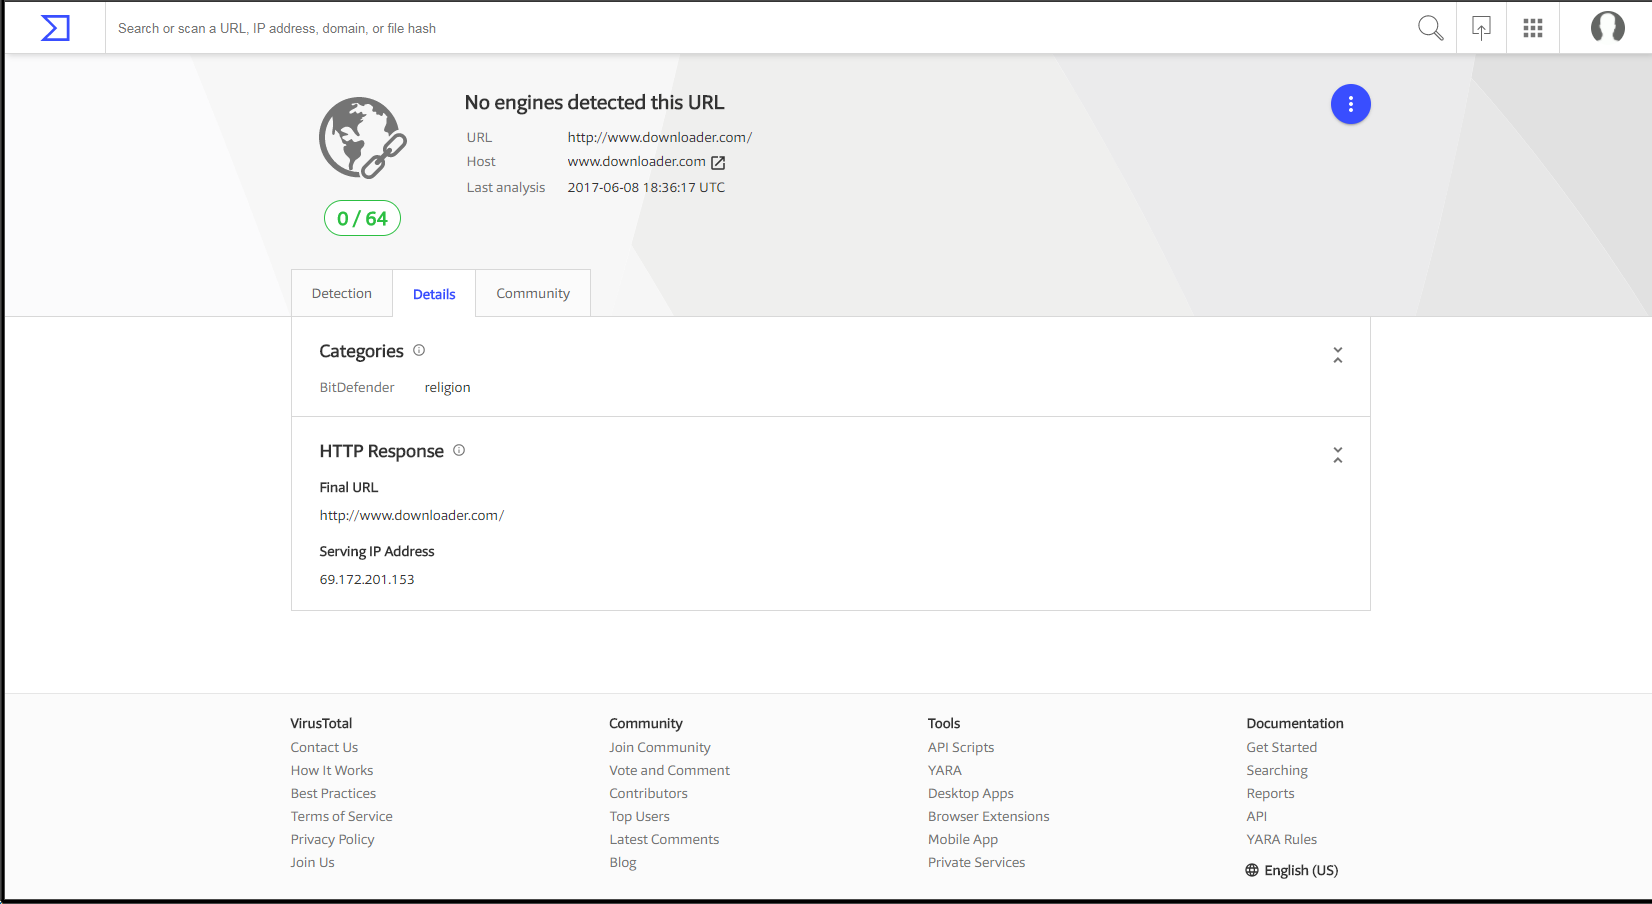Open the Terms of Service link
Image resolution: width=1652 pixels, height=904 pixels.
click(x=341, y=816)
